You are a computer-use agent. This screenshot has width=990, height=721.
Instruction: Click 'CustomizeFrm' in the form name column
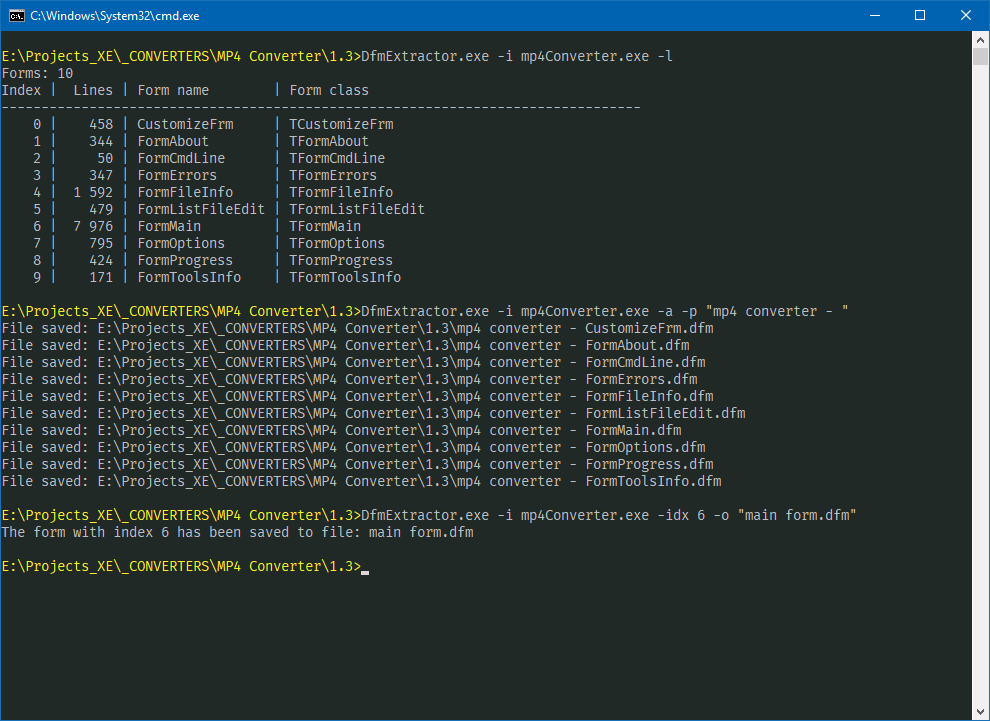(185, 124)
